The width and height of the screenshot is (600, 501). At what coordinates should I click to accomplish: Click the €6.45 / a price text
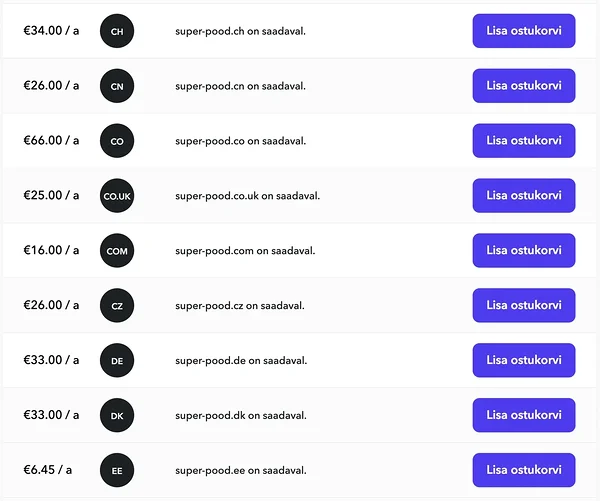click(47, 470)
